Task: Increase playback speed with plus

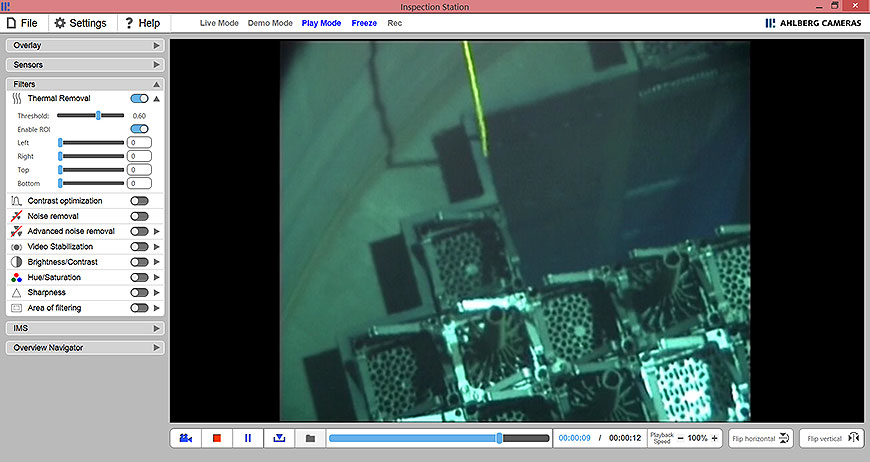Action: 714,438
